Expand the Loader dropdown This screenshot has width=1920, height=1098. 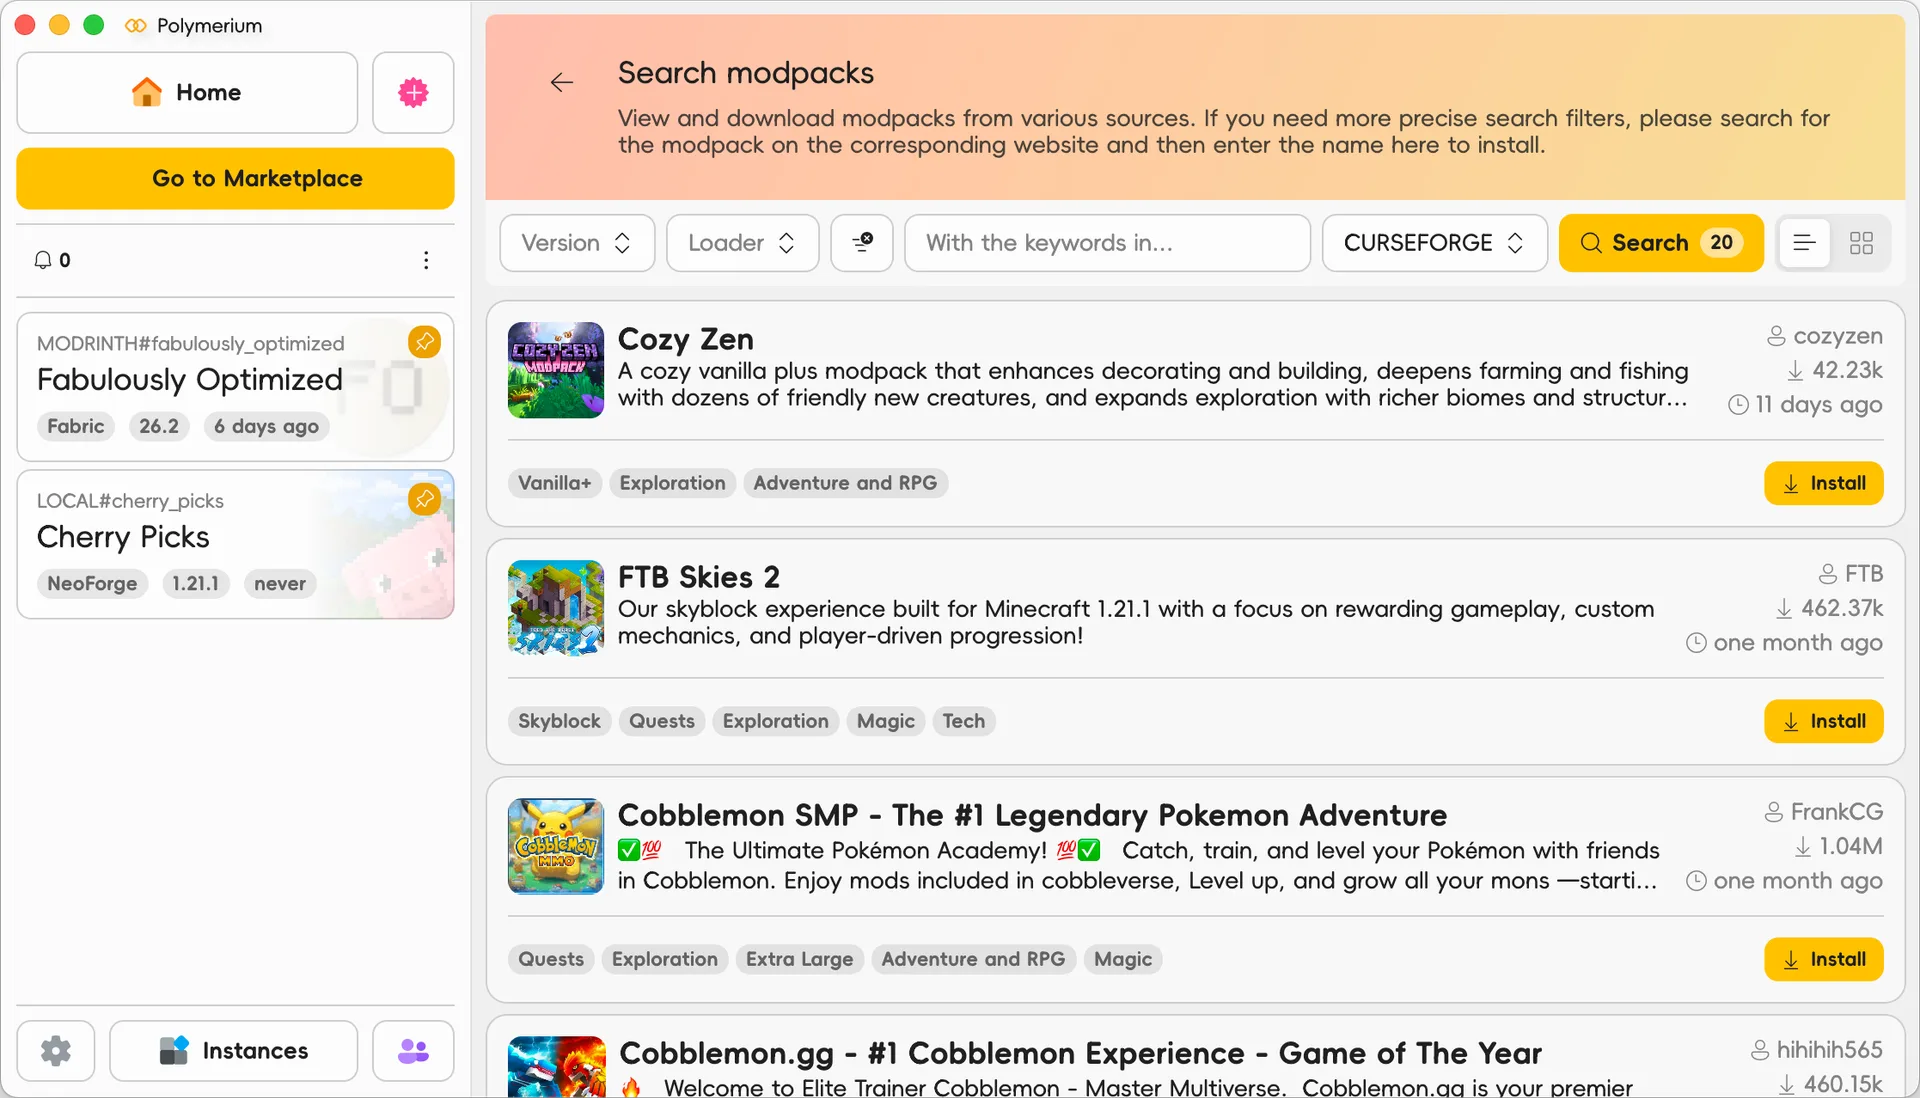742,243
